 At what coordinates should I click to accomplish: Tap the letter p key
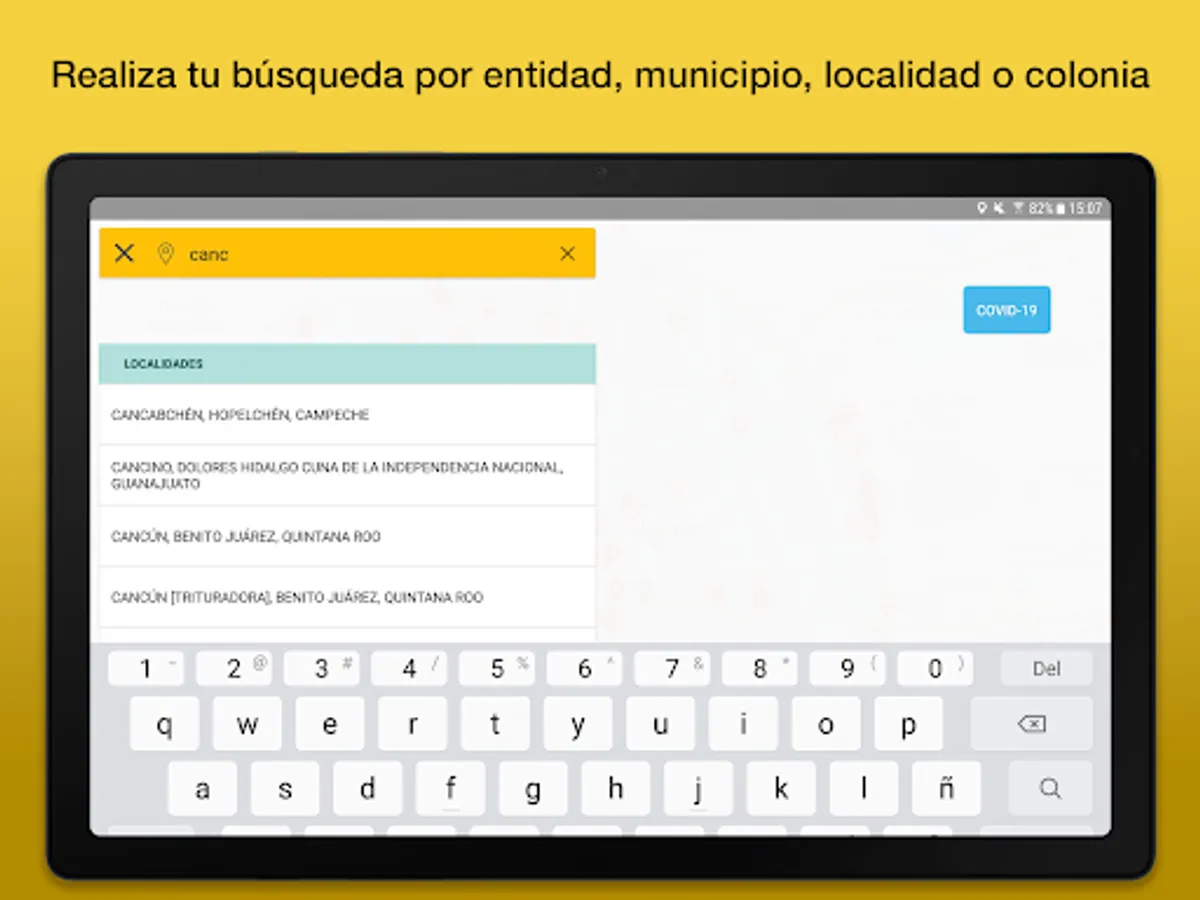coord(908,724)
